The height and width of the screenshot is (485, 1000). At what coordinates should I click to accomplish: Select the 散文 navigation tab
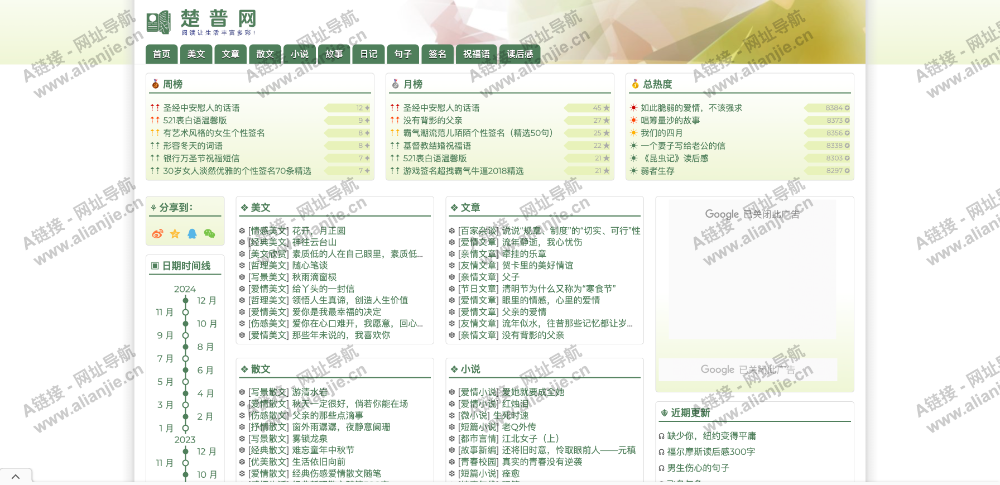click(x=265, y=54)
